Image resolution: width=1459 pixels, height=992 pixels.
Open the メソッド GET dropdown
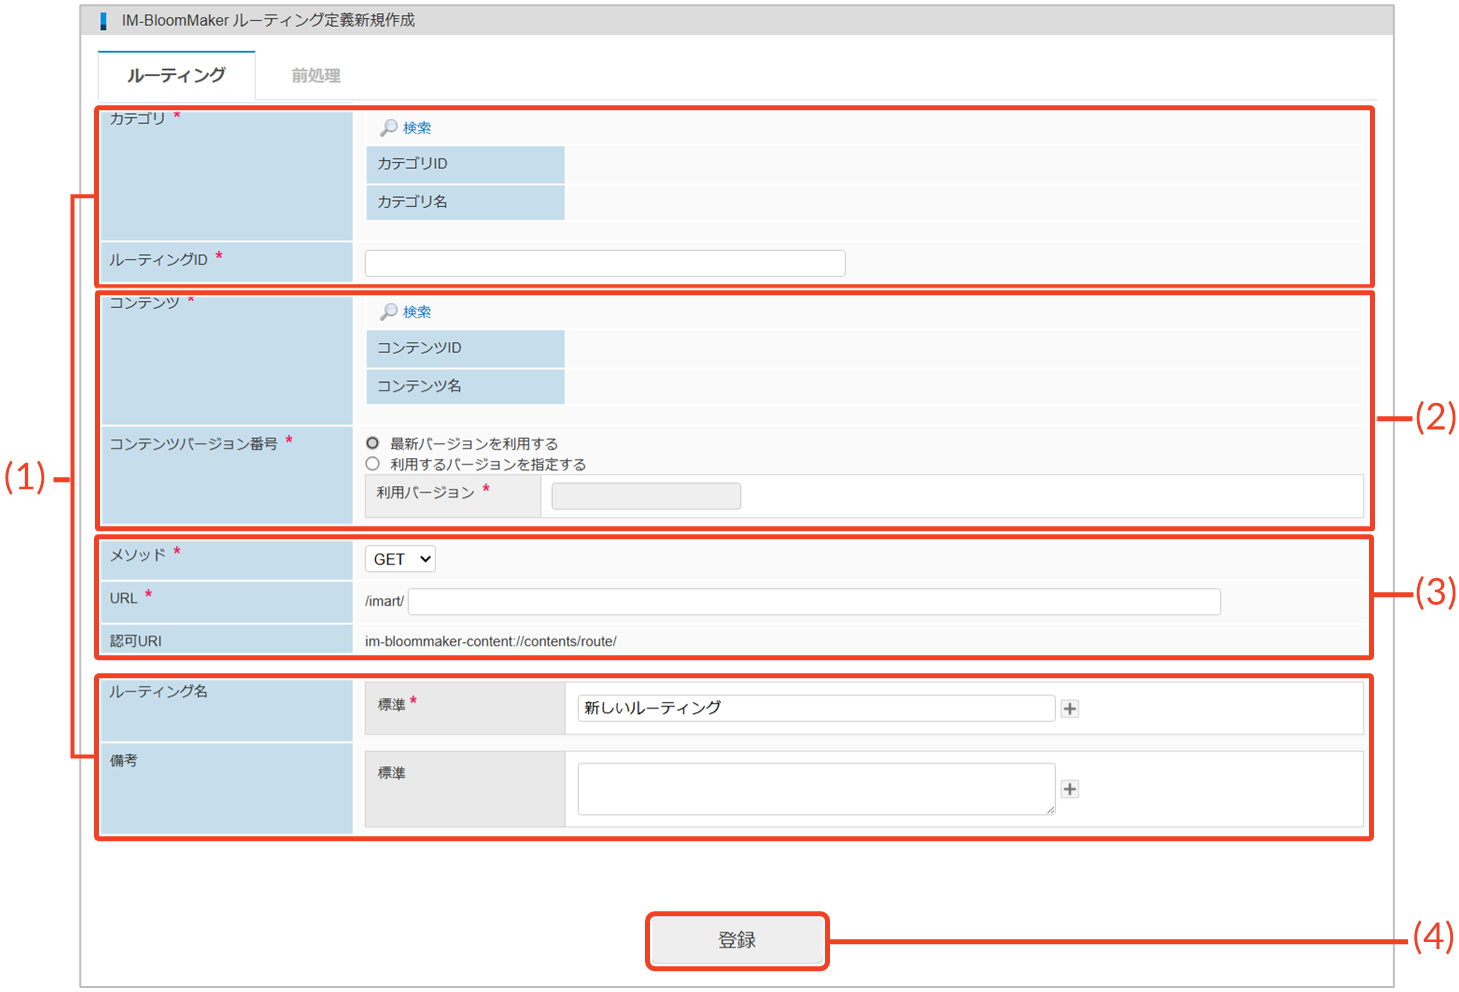point(400,559)
